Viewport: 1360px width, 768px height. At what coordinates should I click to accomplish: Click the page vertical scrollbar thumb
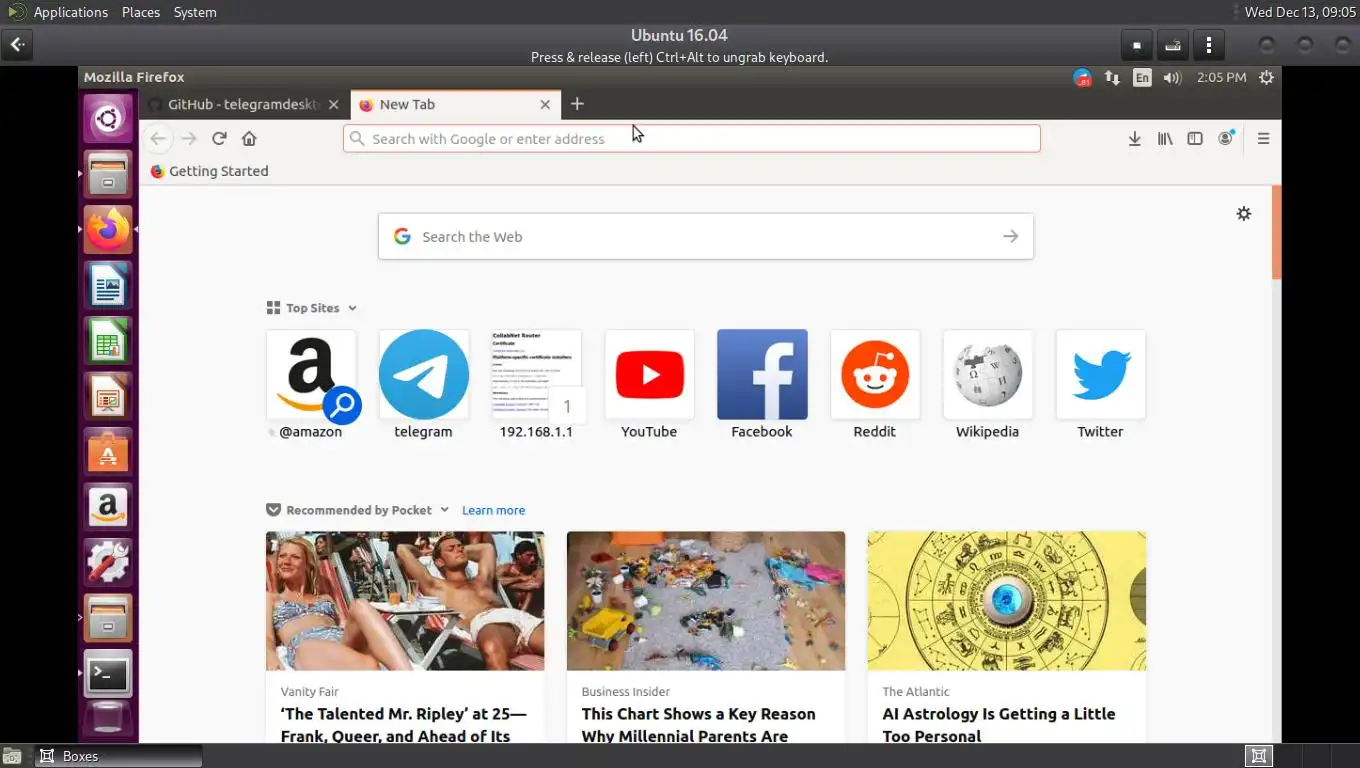tap(1276, 232)
